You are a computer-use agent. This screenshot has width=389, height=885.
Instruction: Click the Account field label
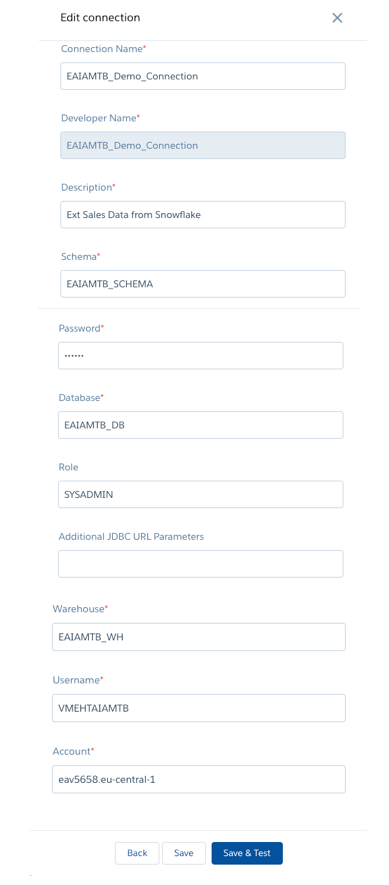(73, 751)
